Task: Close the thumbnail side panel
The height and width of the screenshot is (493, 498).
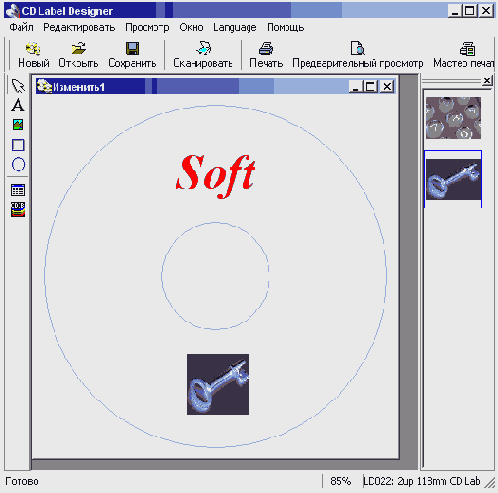Action: (487, 80)
